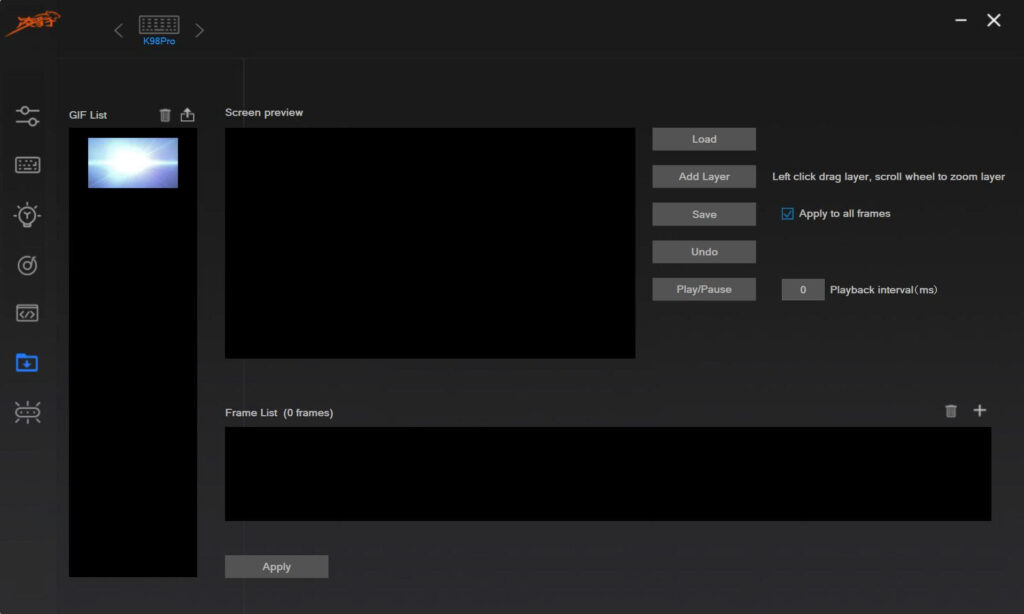Delete the selected GIF from GIF List
Viewport: 1024px width, 614px height.
coord(165,115)
